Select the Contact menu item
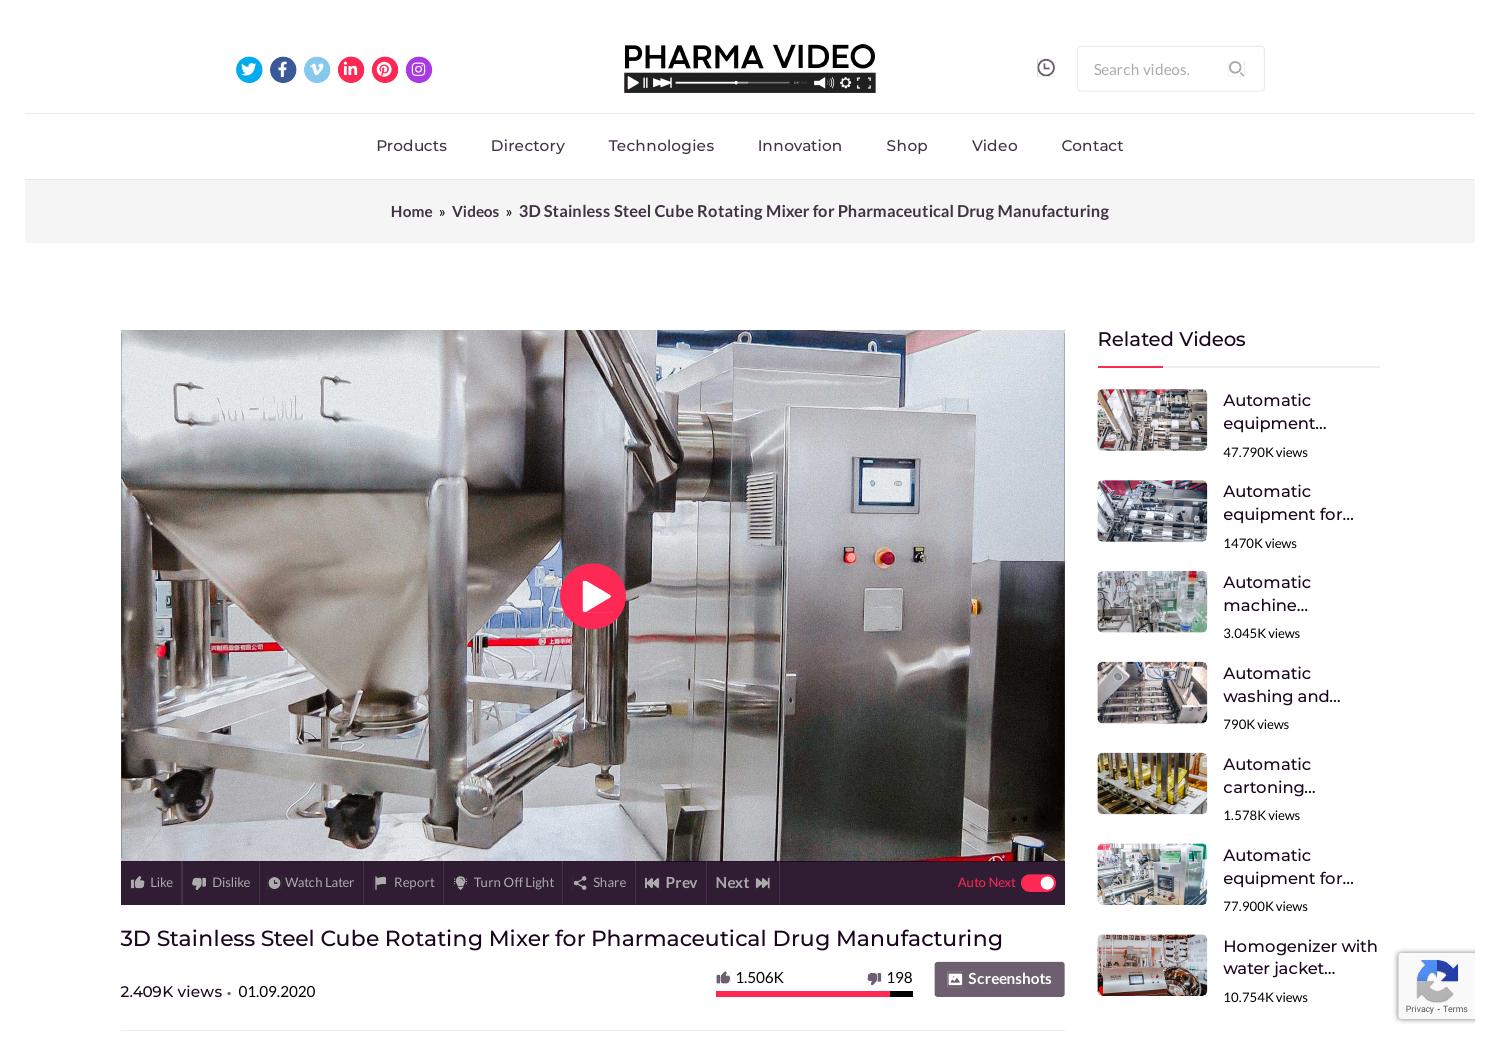The image size is (1501, 1061). click(x=1092, y=145)
